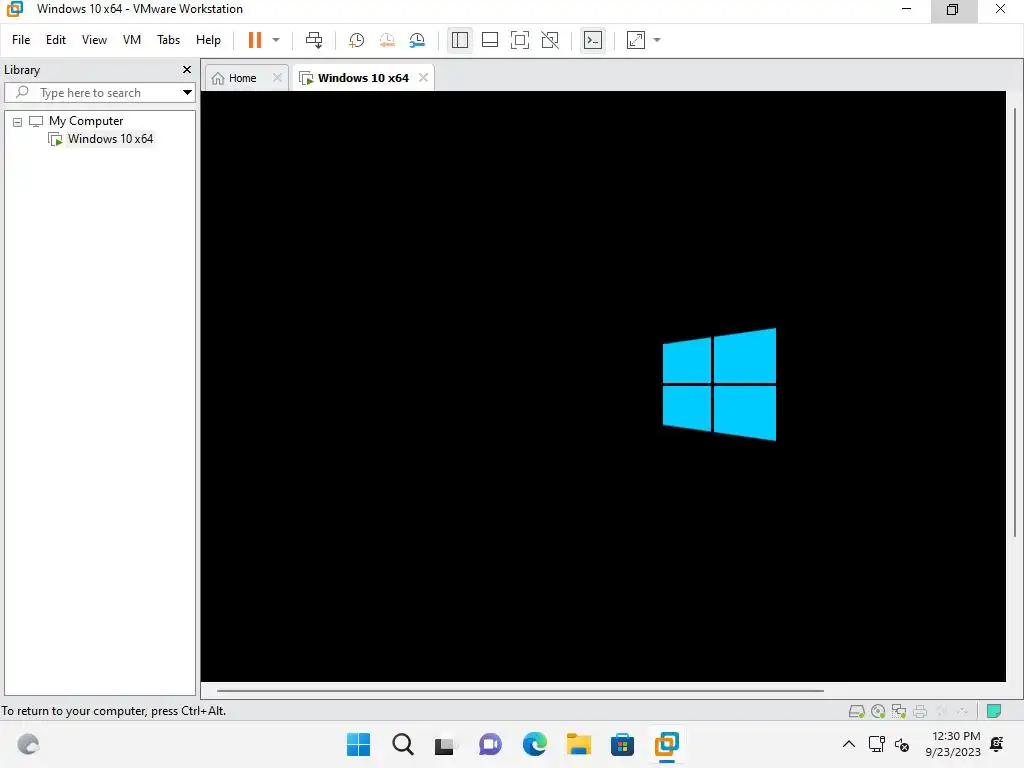Show hidden system tray icons
1024x768 pixels.
click(x=849, y=744)
